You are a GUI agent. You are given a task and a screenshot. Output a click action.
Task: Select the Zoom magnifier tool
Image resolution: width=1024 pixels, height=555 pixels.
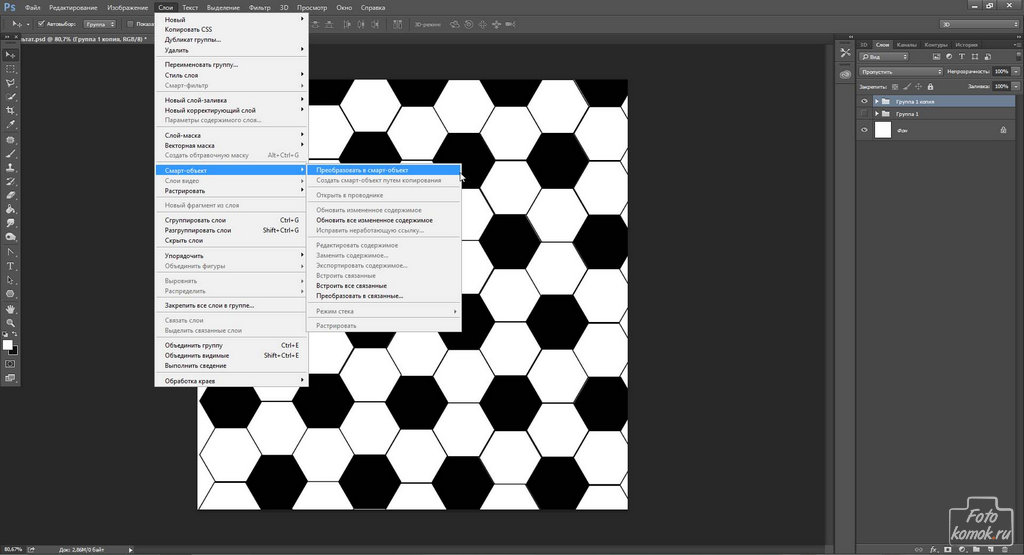(10, 323)
